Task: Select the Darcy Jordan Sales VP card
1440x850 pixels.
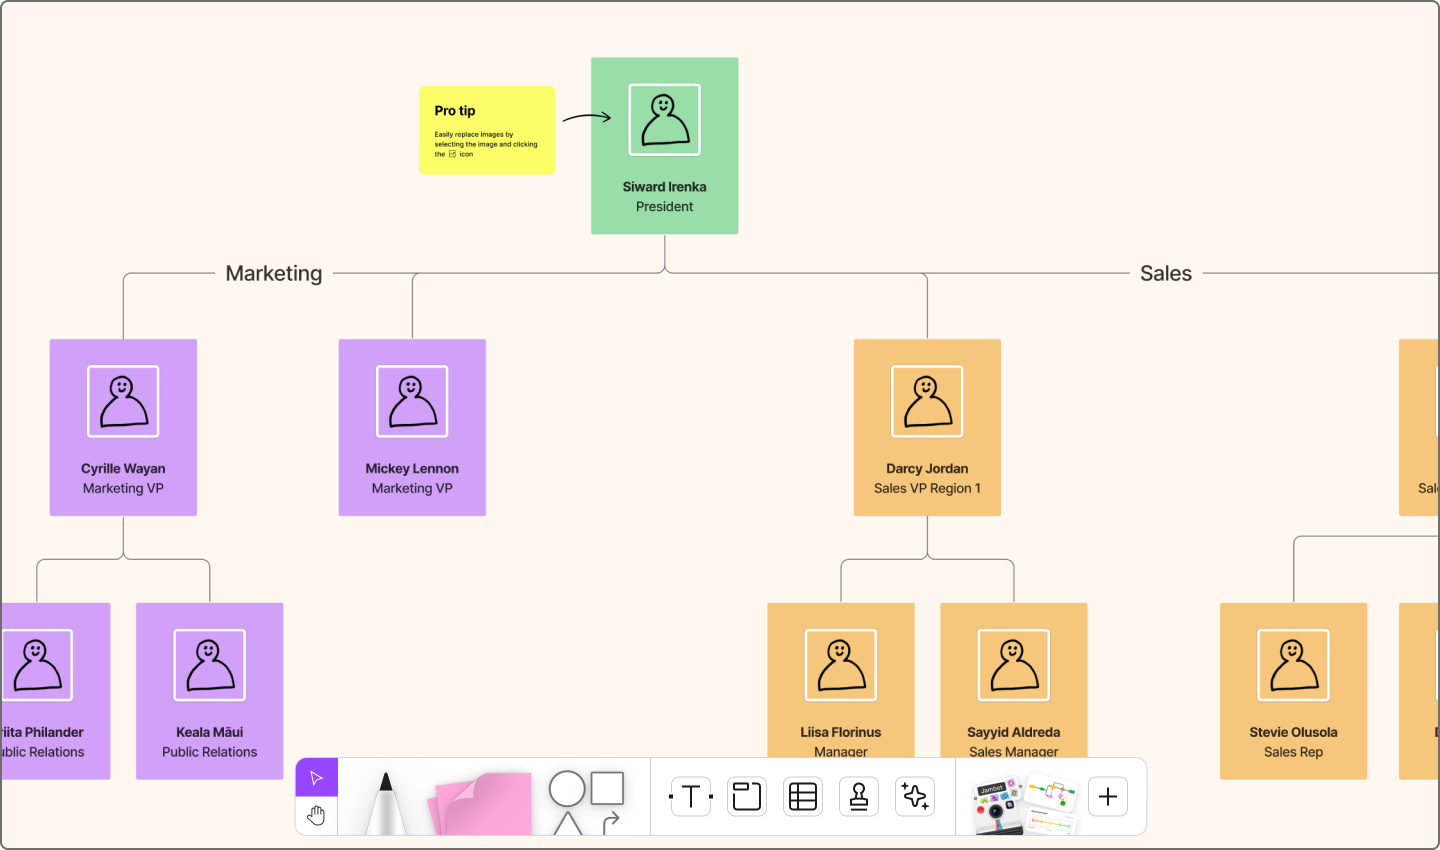Action: click(926, 428)
